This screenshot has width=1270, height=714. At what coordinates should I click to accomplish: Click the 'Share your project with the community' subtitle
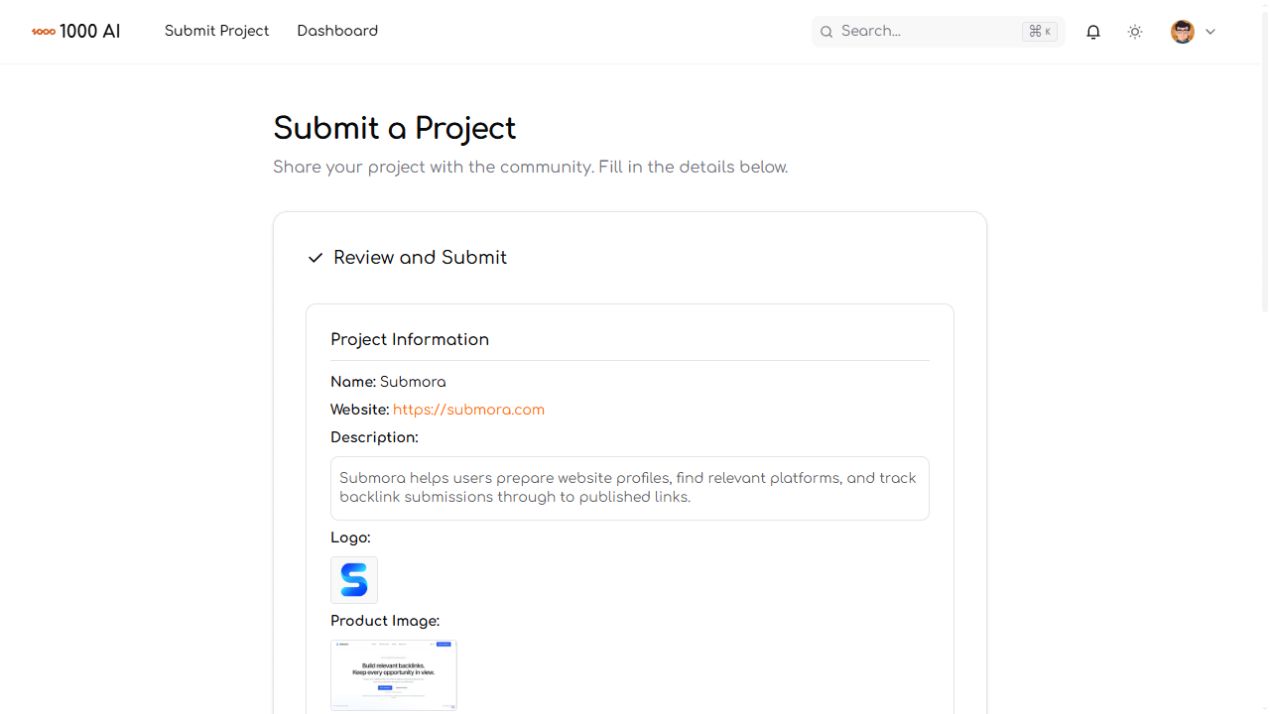(x=531, y=167)
